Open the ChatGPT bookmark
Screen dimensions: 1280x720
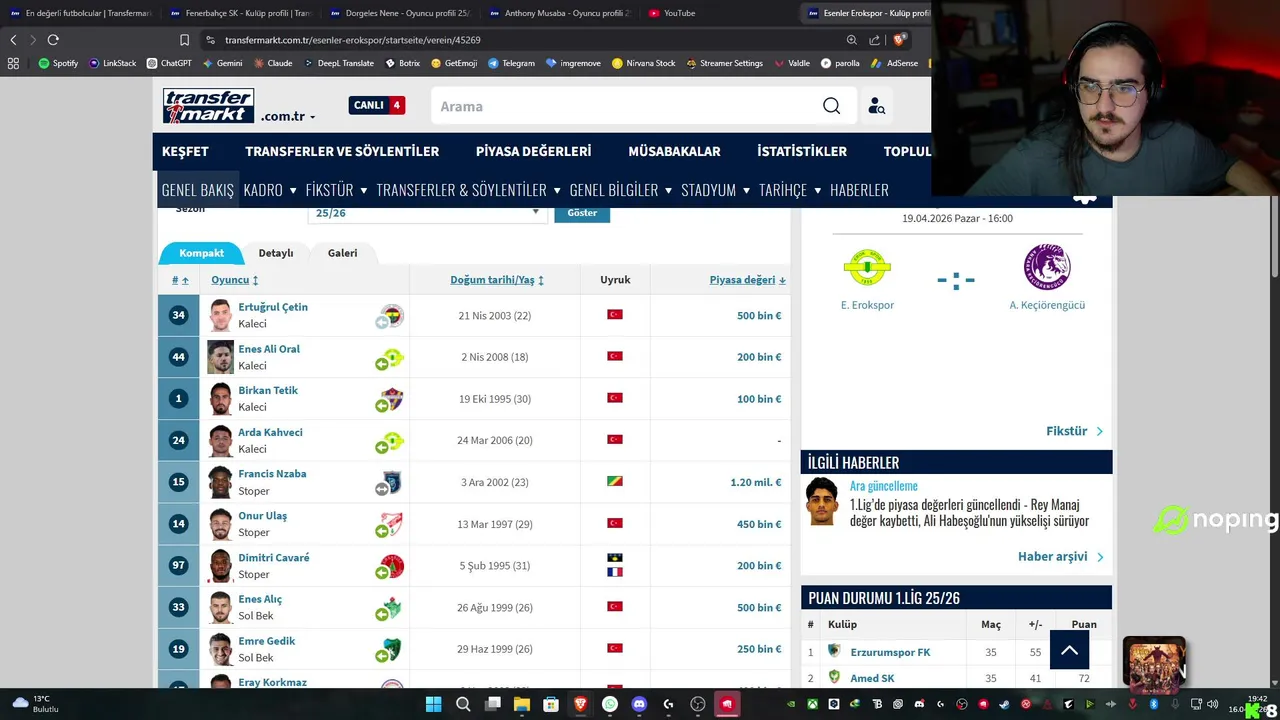[169, 63]
